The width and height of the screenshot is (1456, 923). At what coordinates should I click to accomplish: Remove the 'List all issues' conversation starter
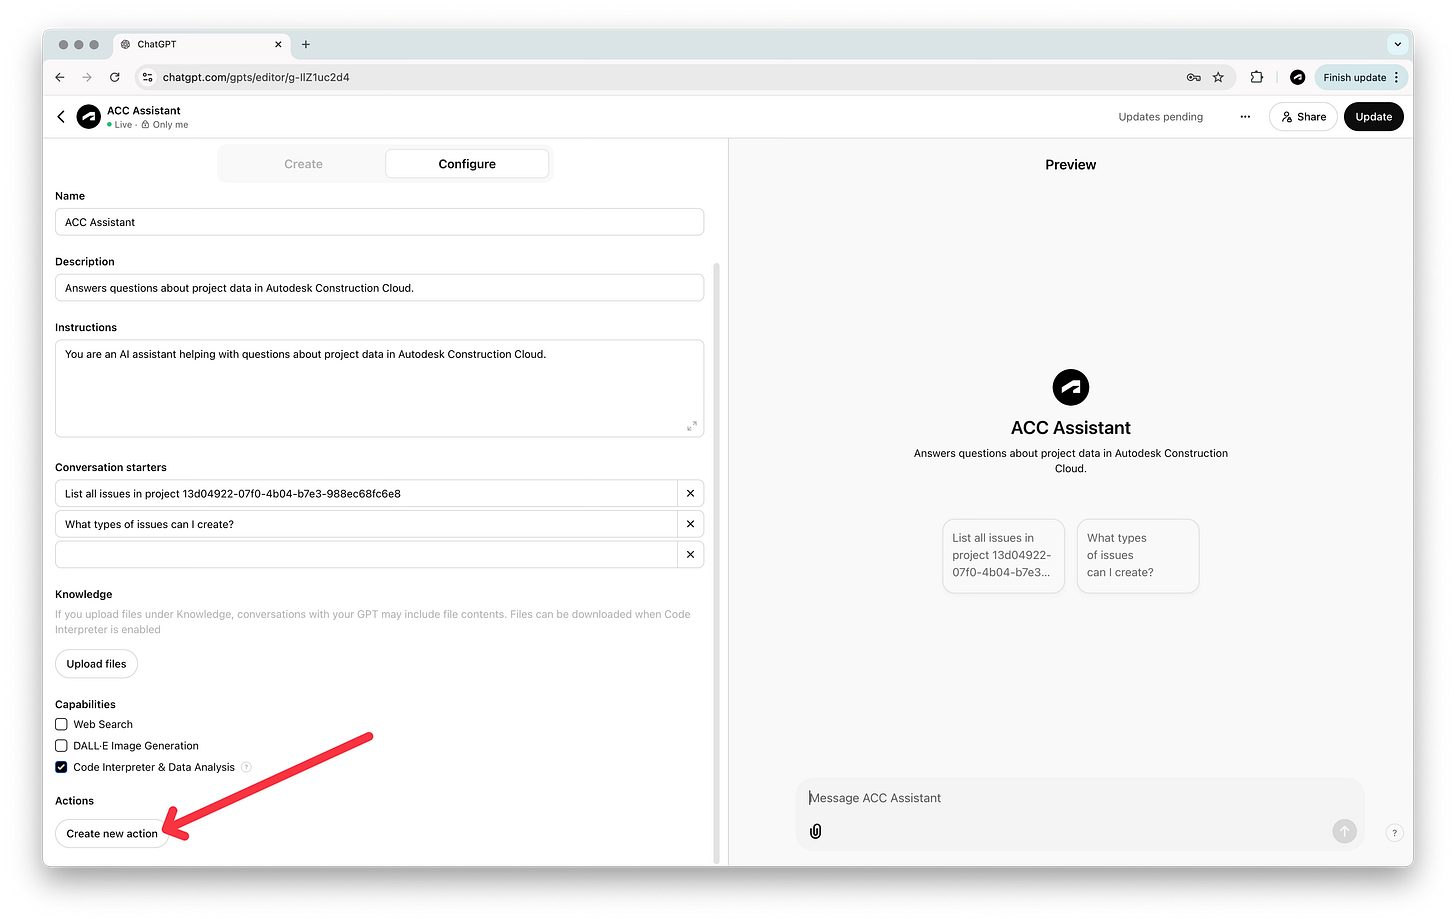690,493
